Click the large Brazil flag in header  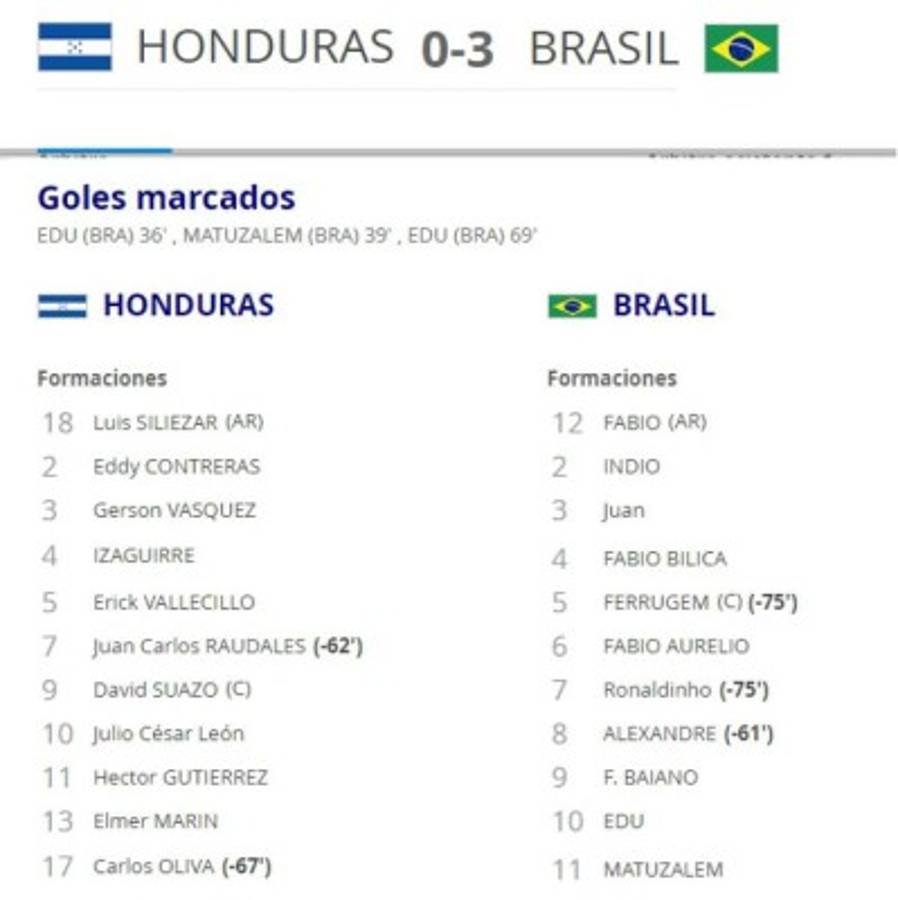[x=741, y=48]
